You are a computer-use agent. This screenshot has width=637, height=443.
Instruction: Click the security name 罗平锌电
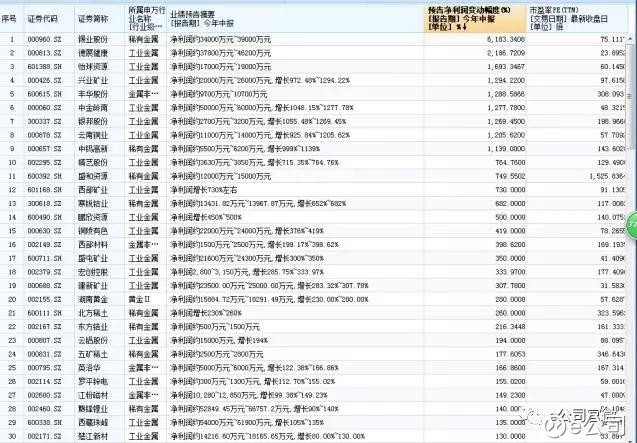coord(93,381)
